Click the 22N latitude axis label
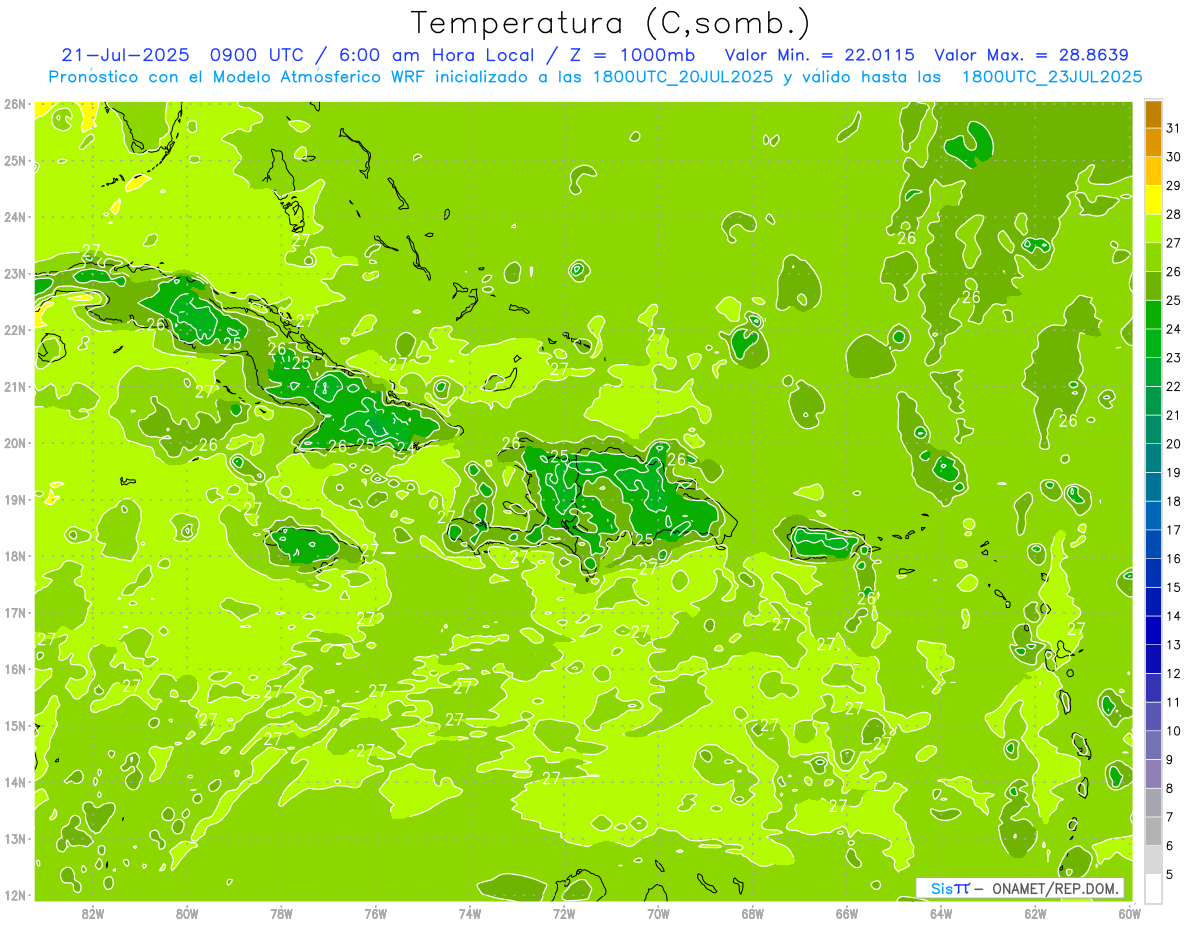The width and height of the screenshot is (1200, 927). point(14,330)
